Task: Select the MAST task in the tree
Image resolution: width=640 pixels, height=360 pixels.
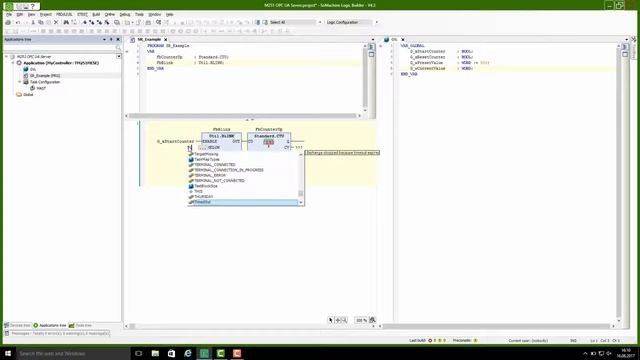Action: coord(41,88)
